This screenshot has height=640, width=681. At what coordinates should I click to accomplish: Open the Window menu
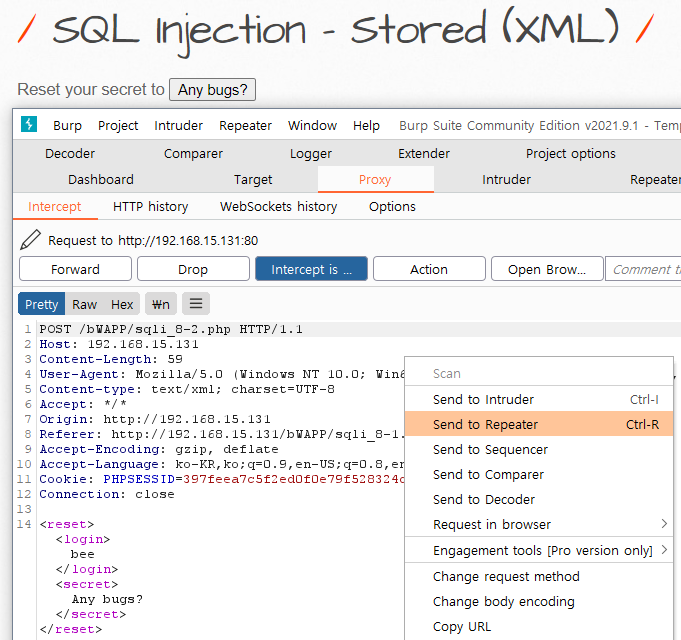coord(312,125)
